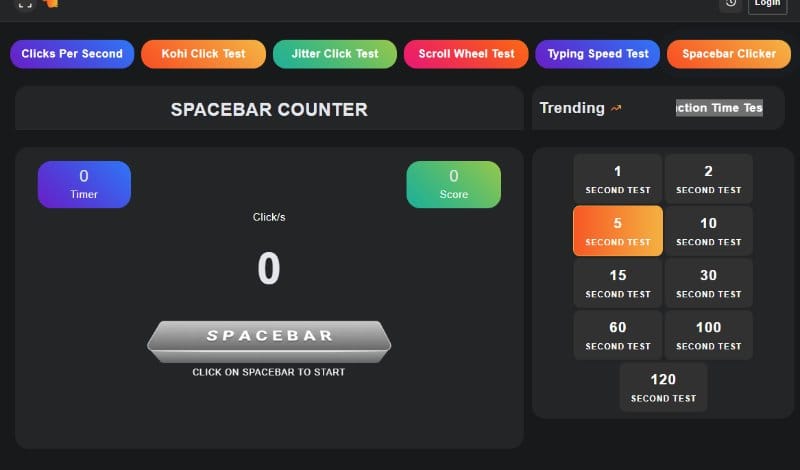This screenshot has width=800, height=470.
Task: Select the highlighted 5 second test
Action: (618, 231)
